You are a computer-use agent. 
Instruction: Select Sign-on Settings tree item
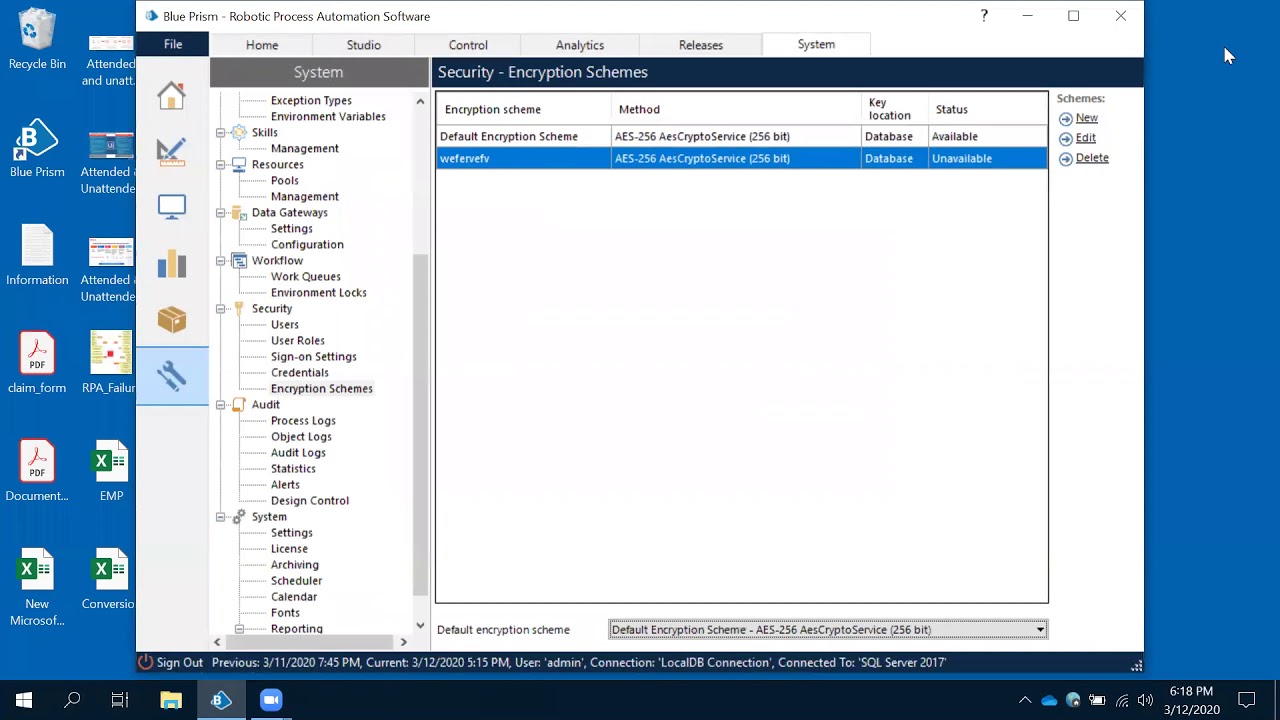pos(313,357)
